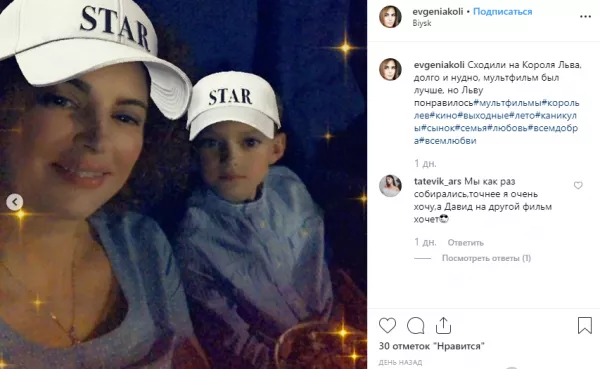The width and height of the screenshot is (600, 369).
Task: Open evgeniakoli avatar beside the caption
Action: pos(390,69)
